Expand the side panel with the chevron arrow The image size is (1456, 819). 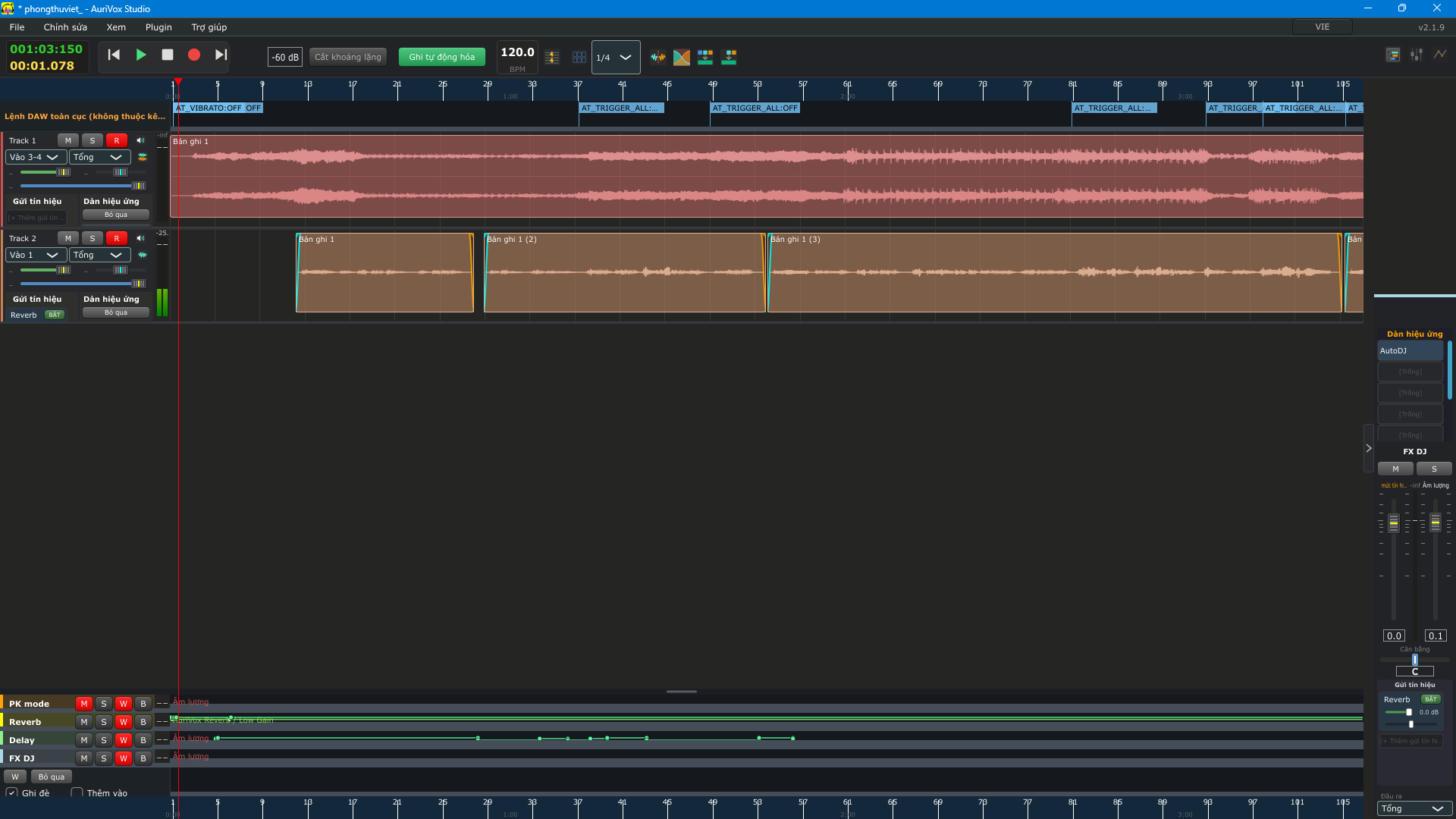click(1368, 448)
